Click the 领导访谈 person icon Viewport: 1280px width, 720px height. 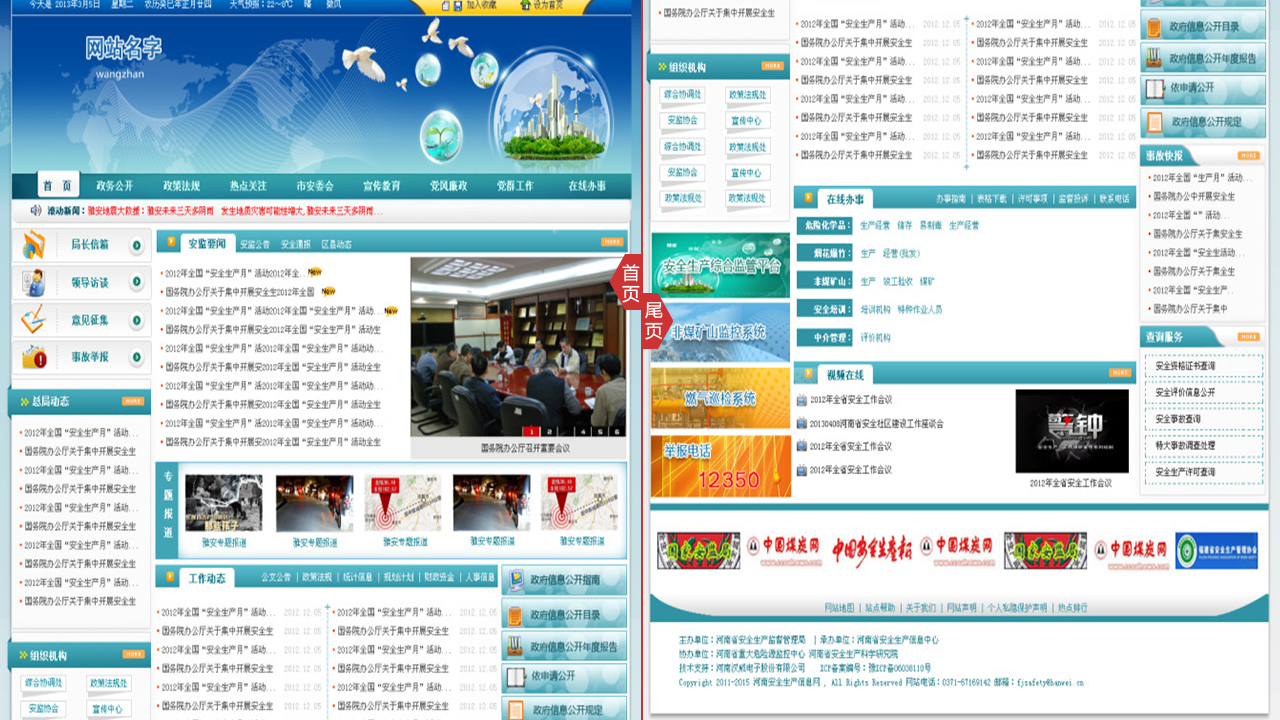[x=34, y=283]
